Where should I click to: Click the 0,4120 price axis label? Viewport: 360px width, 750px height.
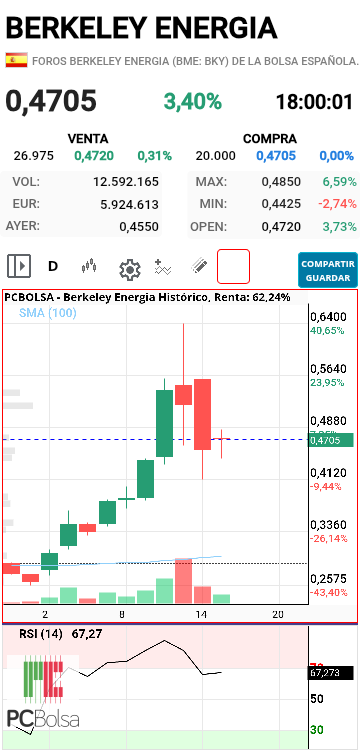[328, 473]
